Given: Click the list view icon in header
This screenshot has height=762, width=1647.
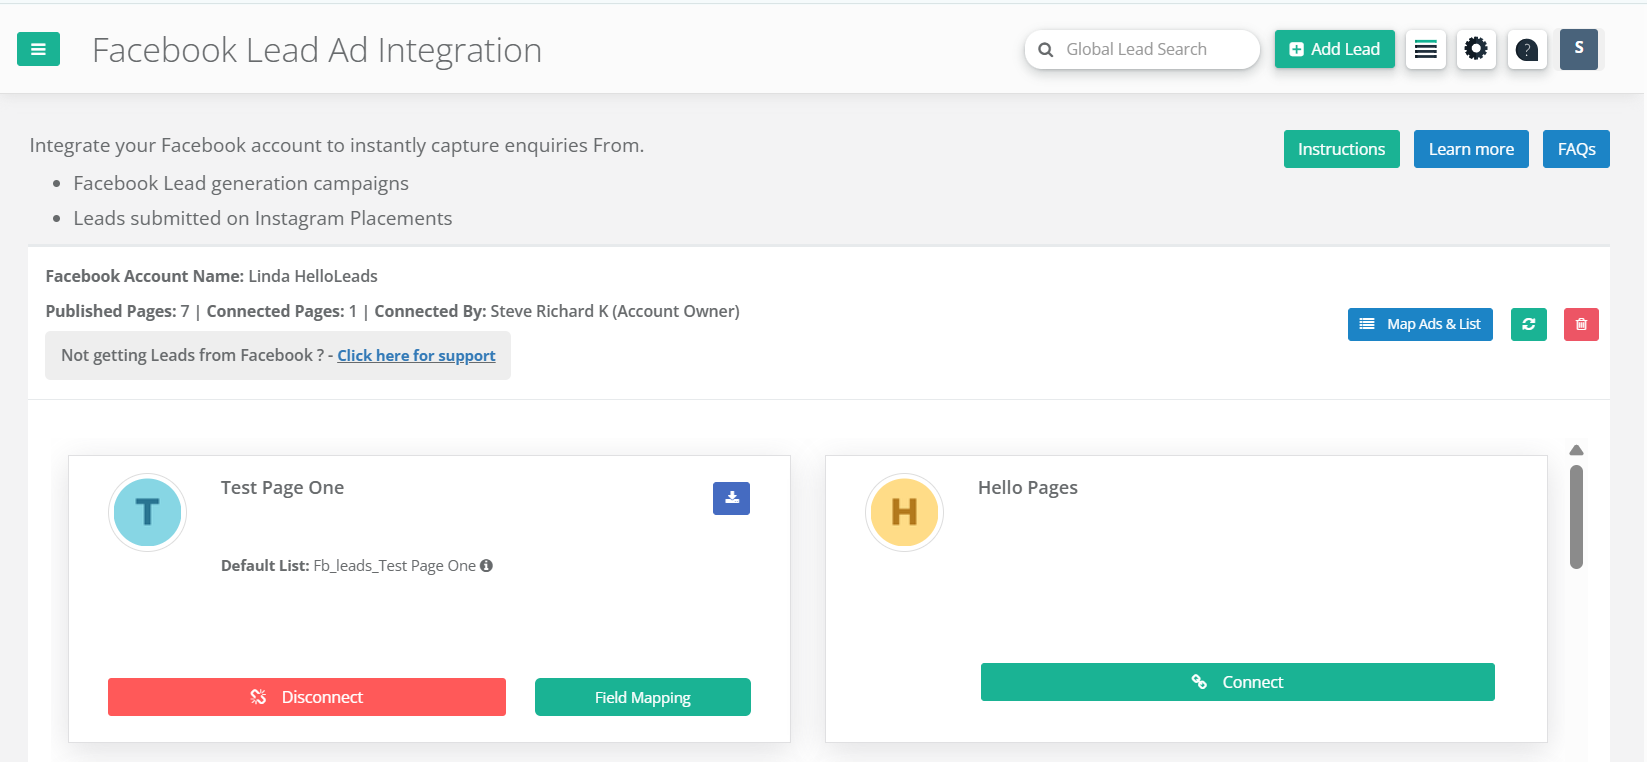Looking at the screenshot, I should coord(1426,49).
